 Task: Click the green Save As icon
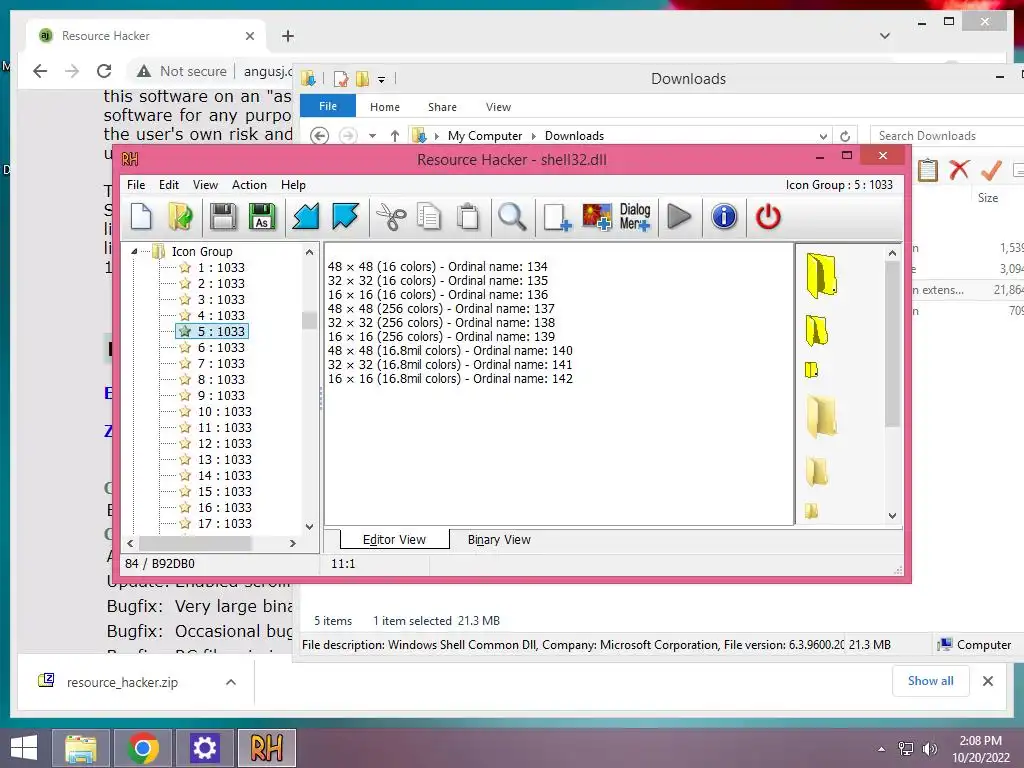click(262, 217)
